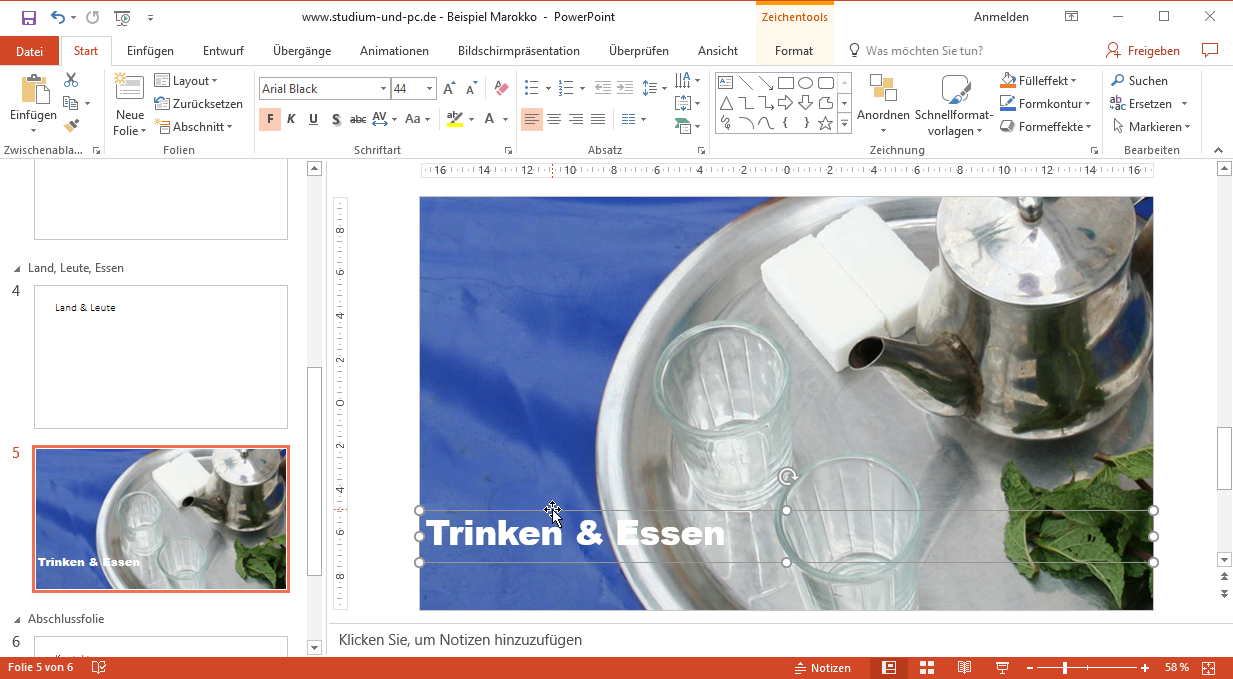Switch to the Einfügen tab

click(150, 51)
